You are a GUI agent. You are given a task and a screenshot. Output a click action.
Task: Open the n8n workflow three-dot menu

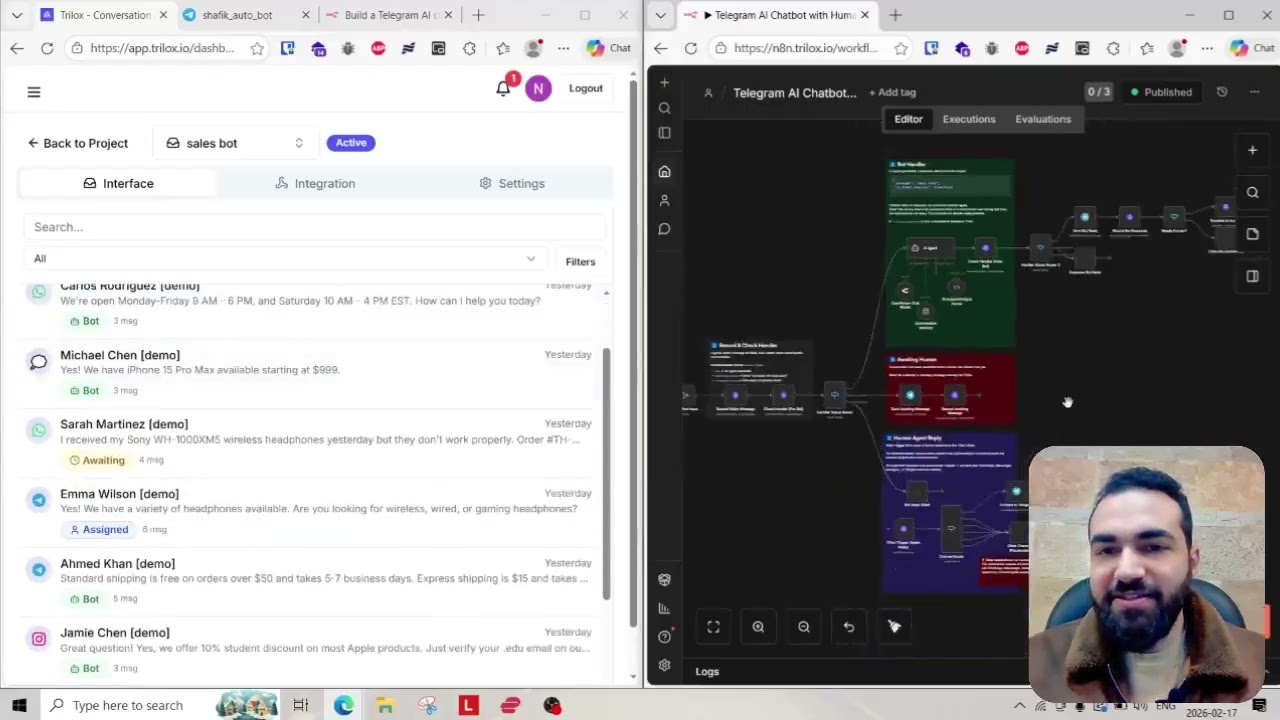1254,92
